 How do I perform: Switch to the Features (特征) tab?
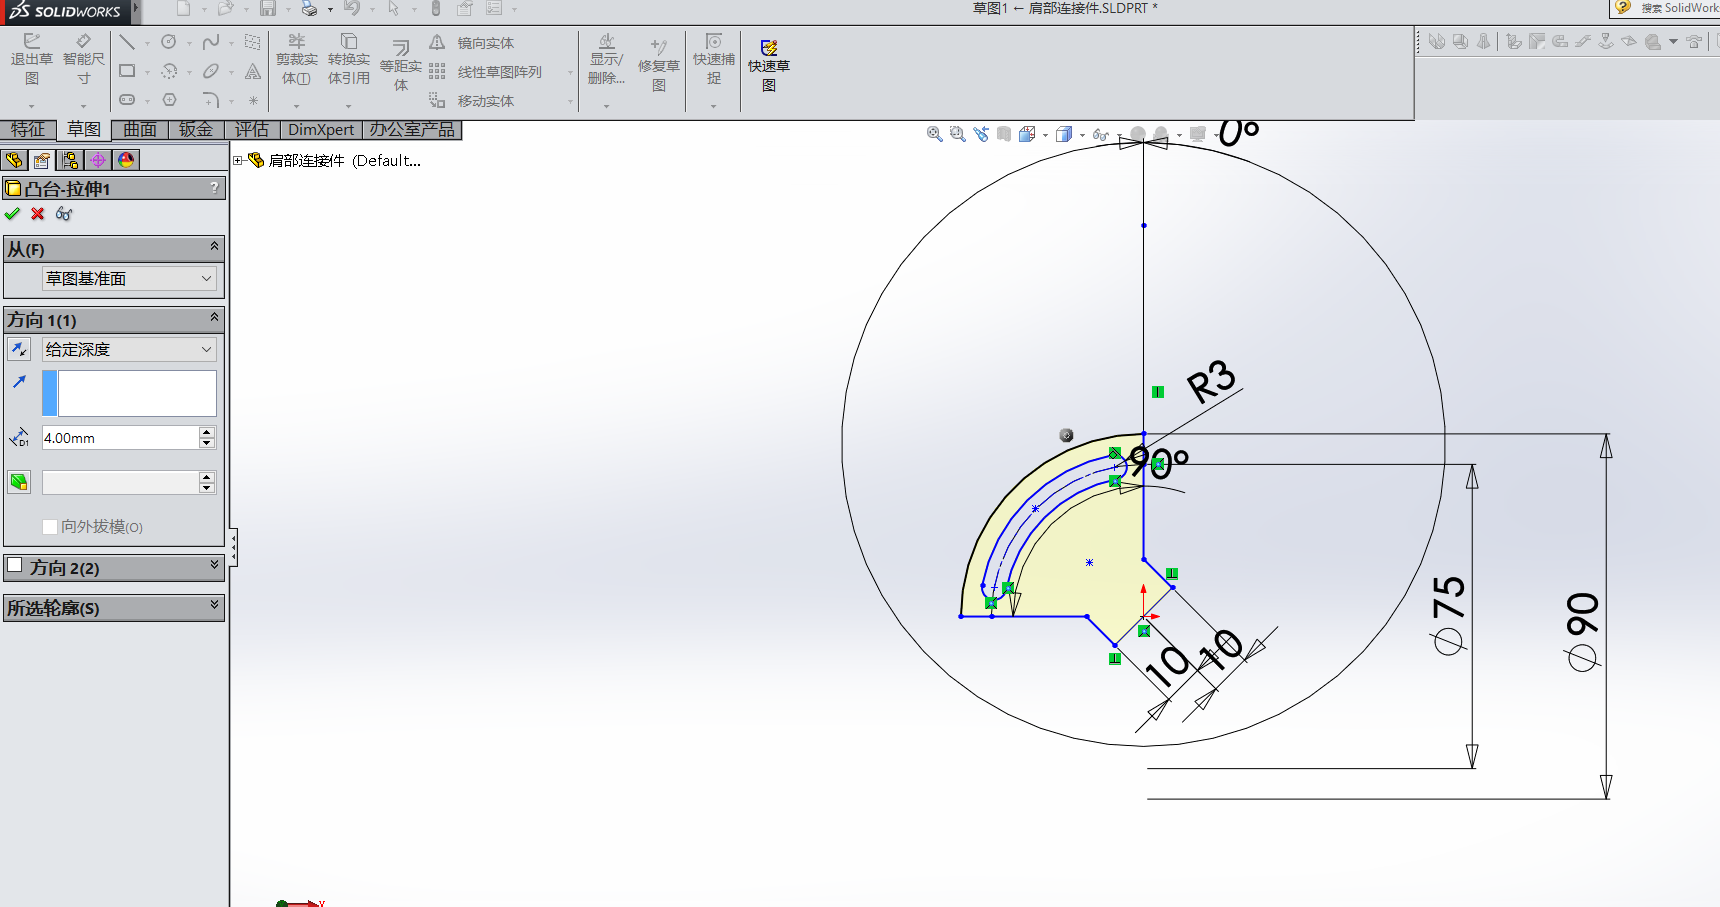coord(28,129)
